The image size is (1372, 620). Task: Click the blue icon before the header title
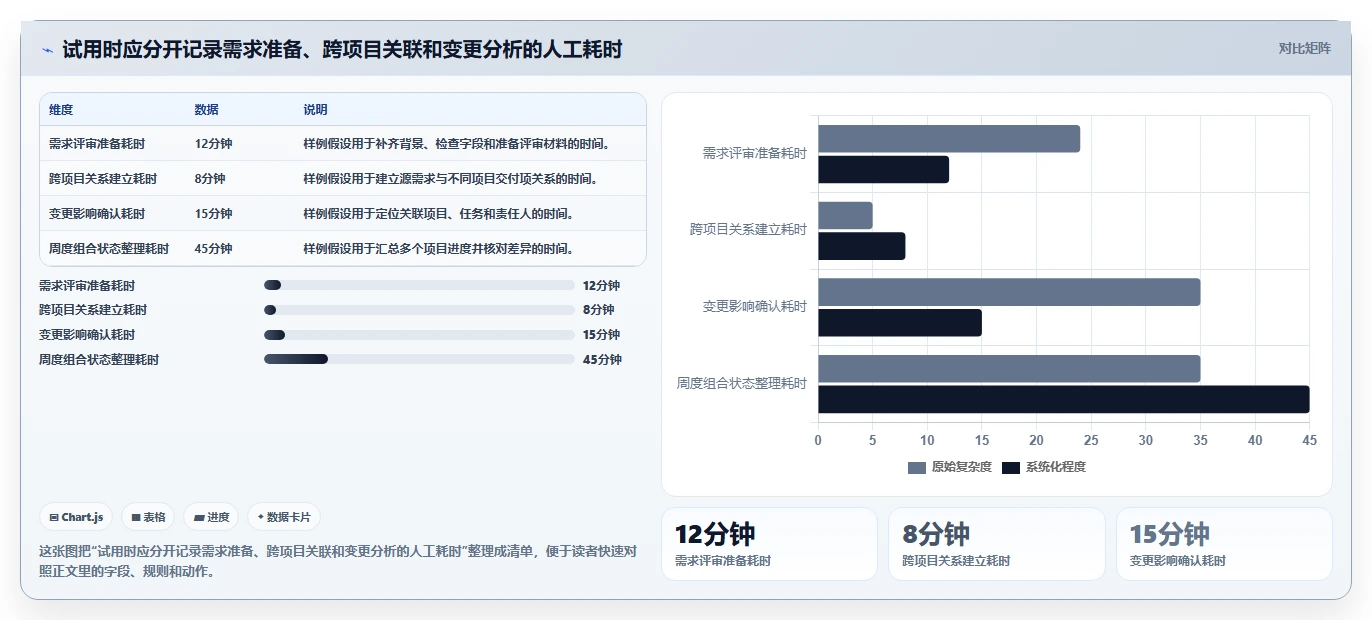[x=48, y=50]
